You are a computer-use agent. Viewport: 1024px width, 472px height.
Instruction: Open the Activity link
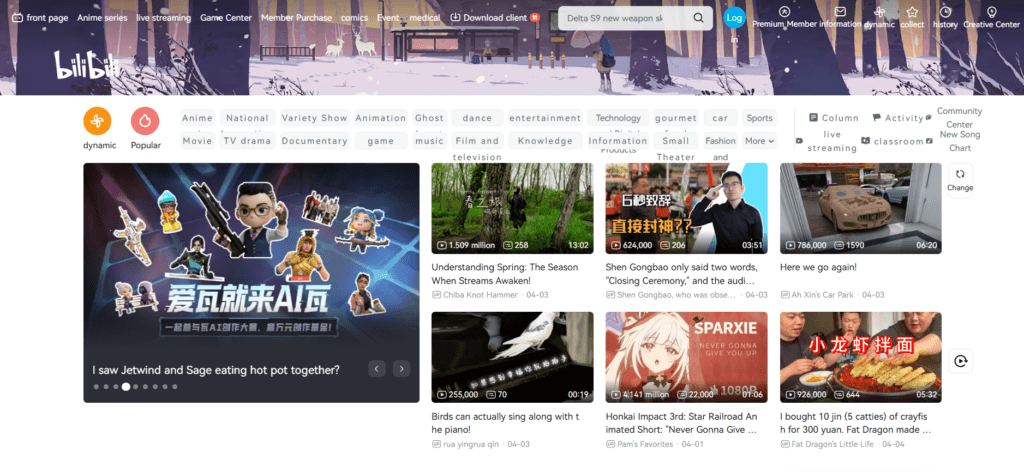(899, 118)
